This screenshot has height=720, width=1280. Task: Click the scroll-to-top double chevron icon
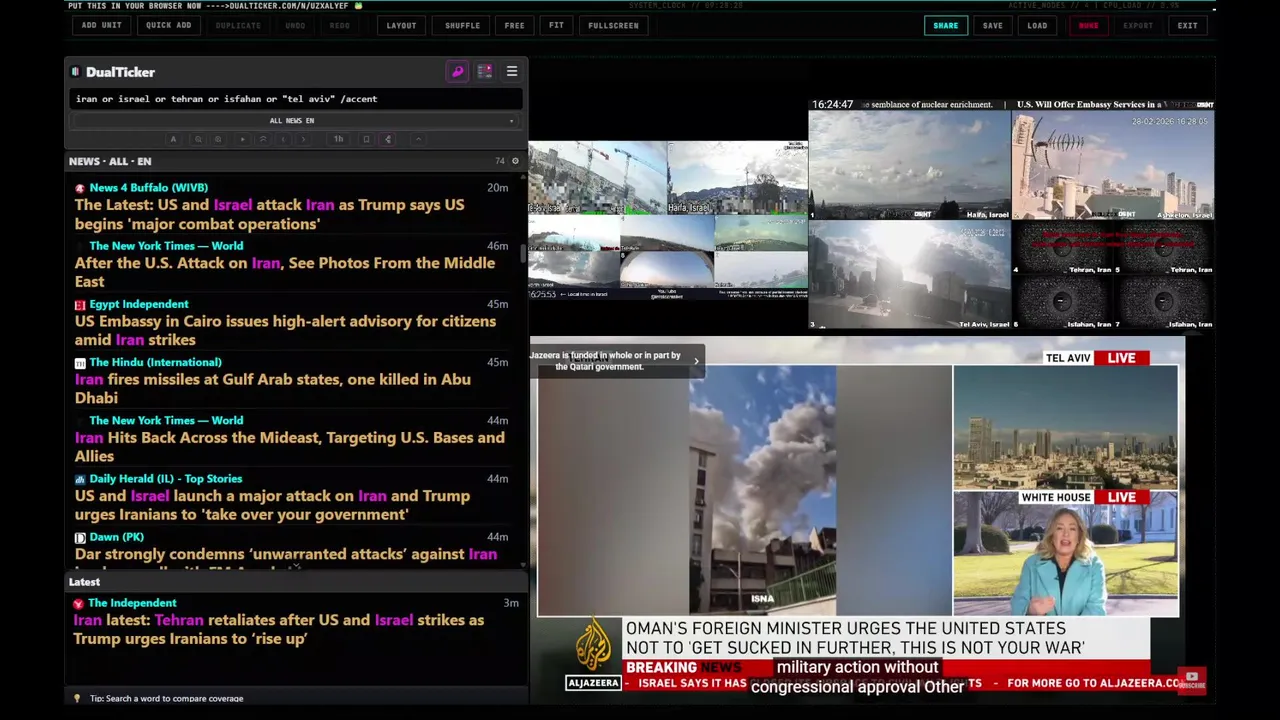point(263,139)
